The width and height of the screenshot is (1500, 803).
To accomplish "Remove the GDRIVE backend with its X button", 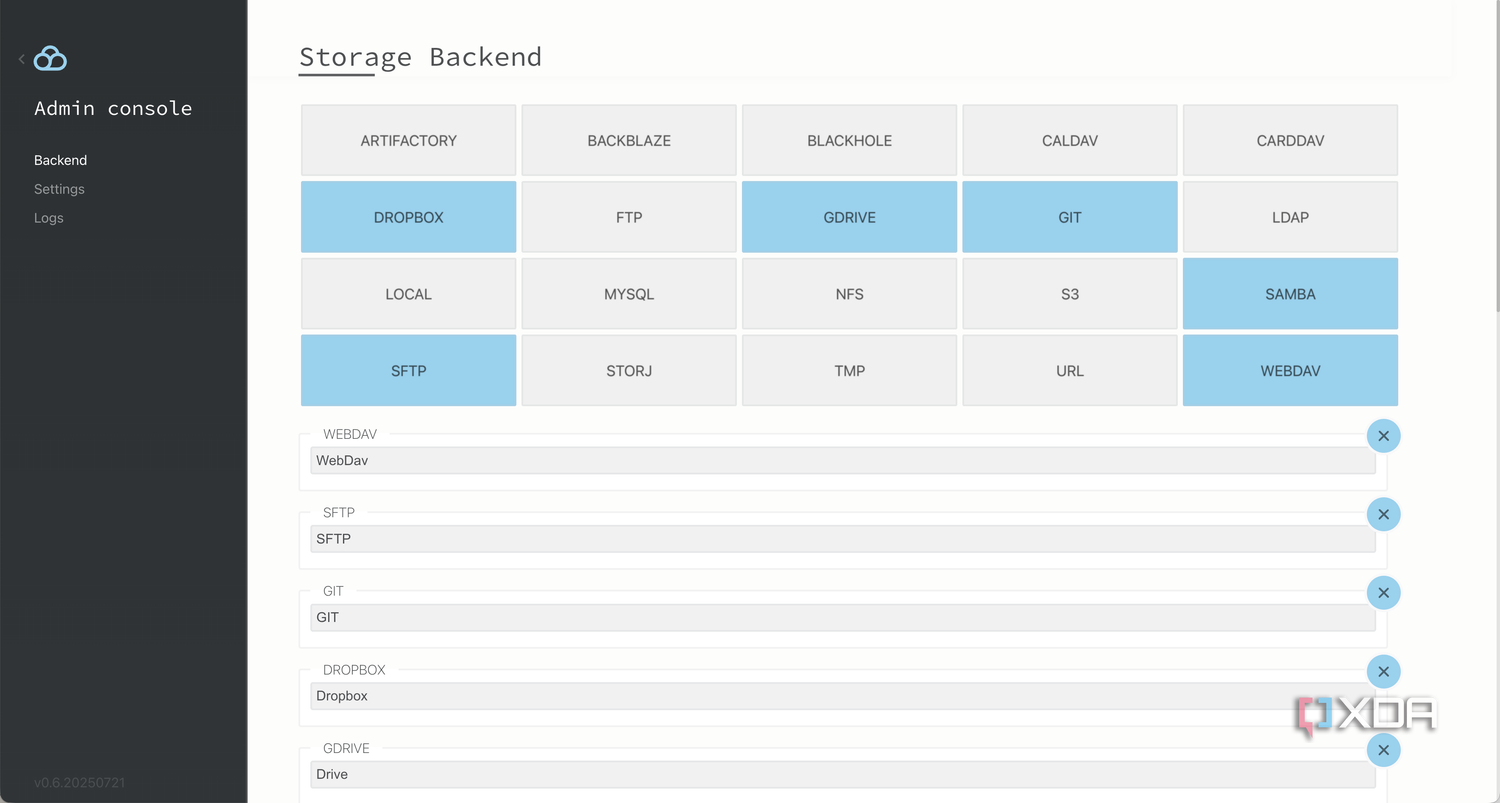I will (x=1384, y=750).
